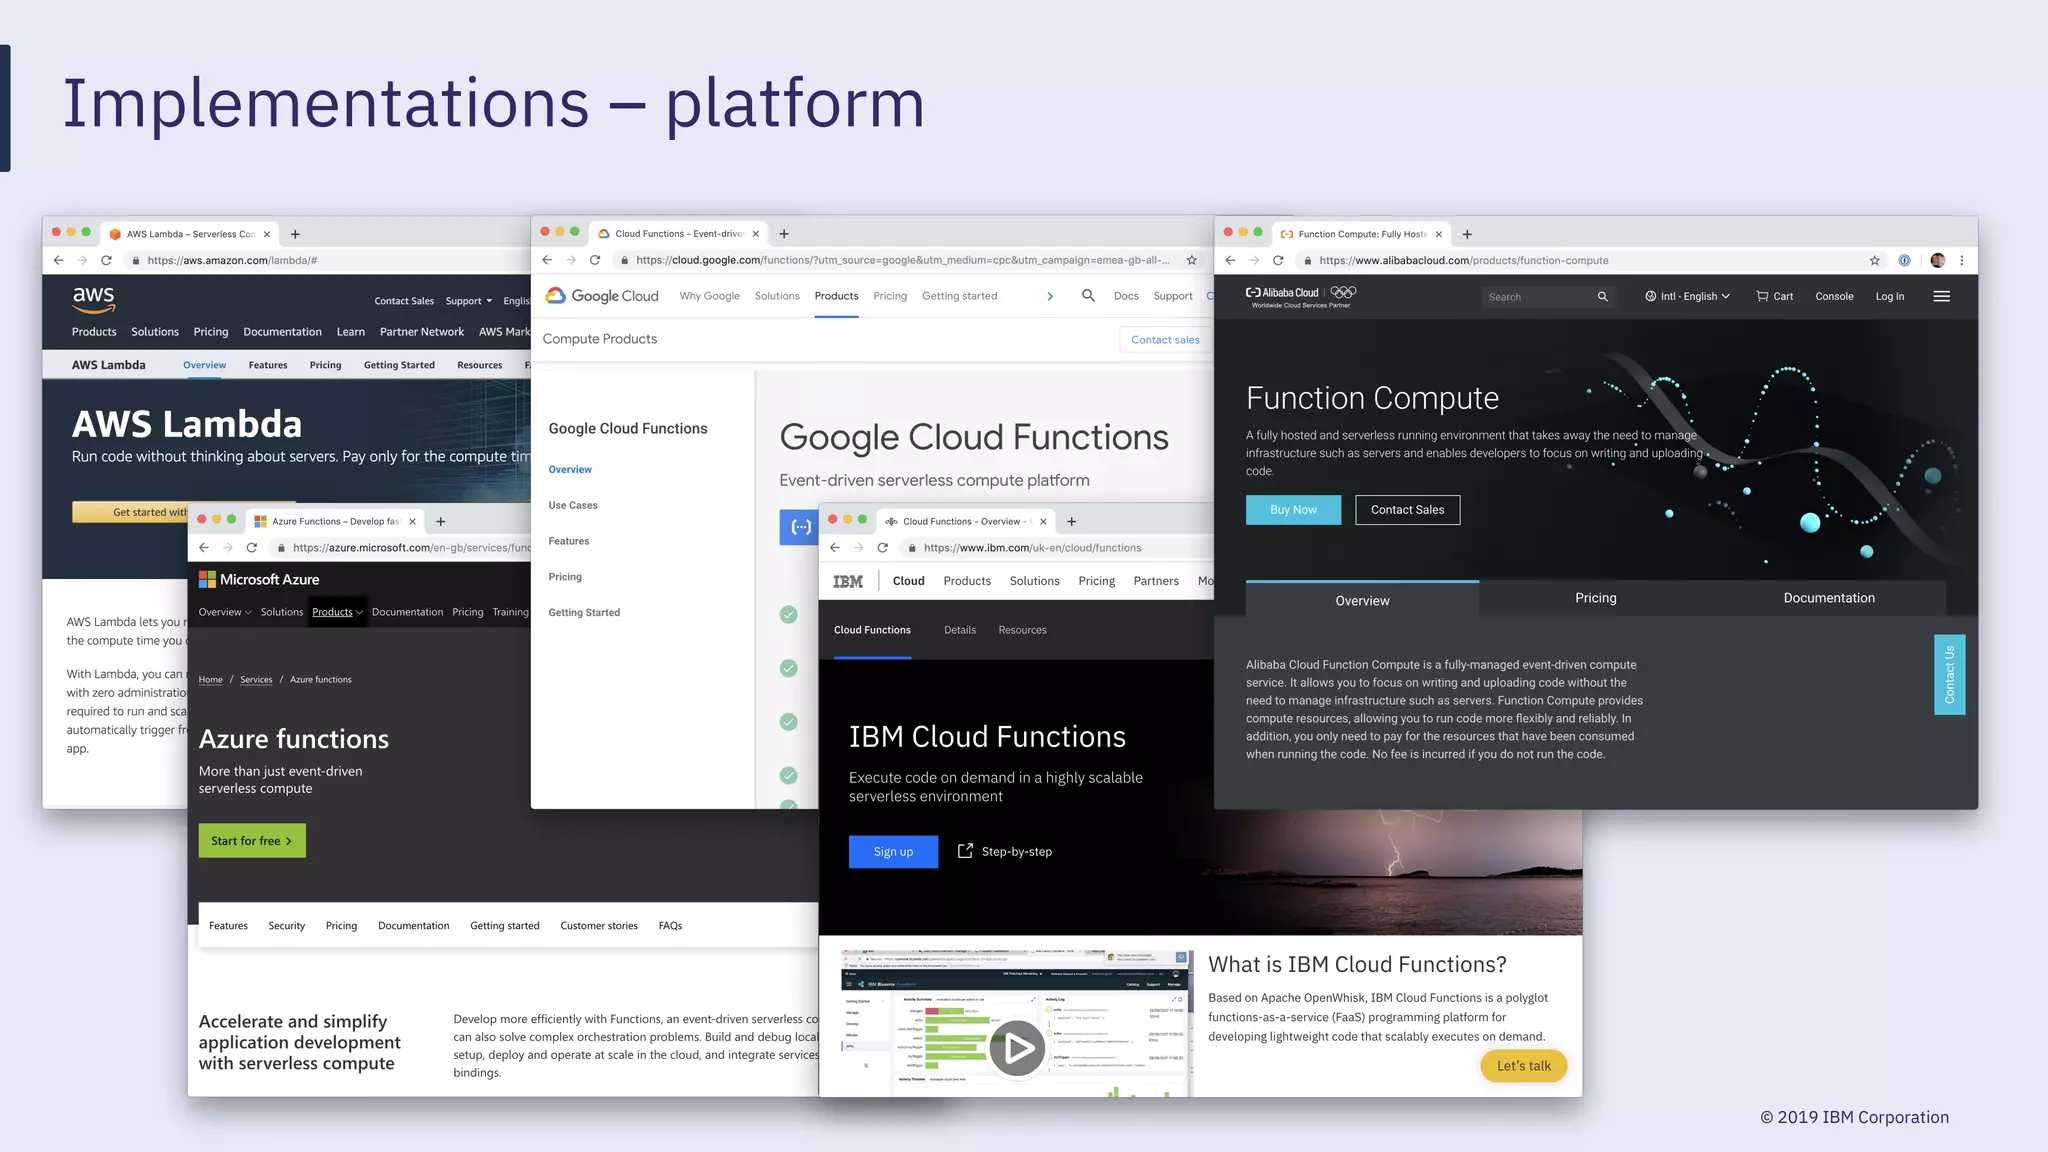Reload the AWS Lambda browser page
2048x1152 pixels.
coord(106,260)
